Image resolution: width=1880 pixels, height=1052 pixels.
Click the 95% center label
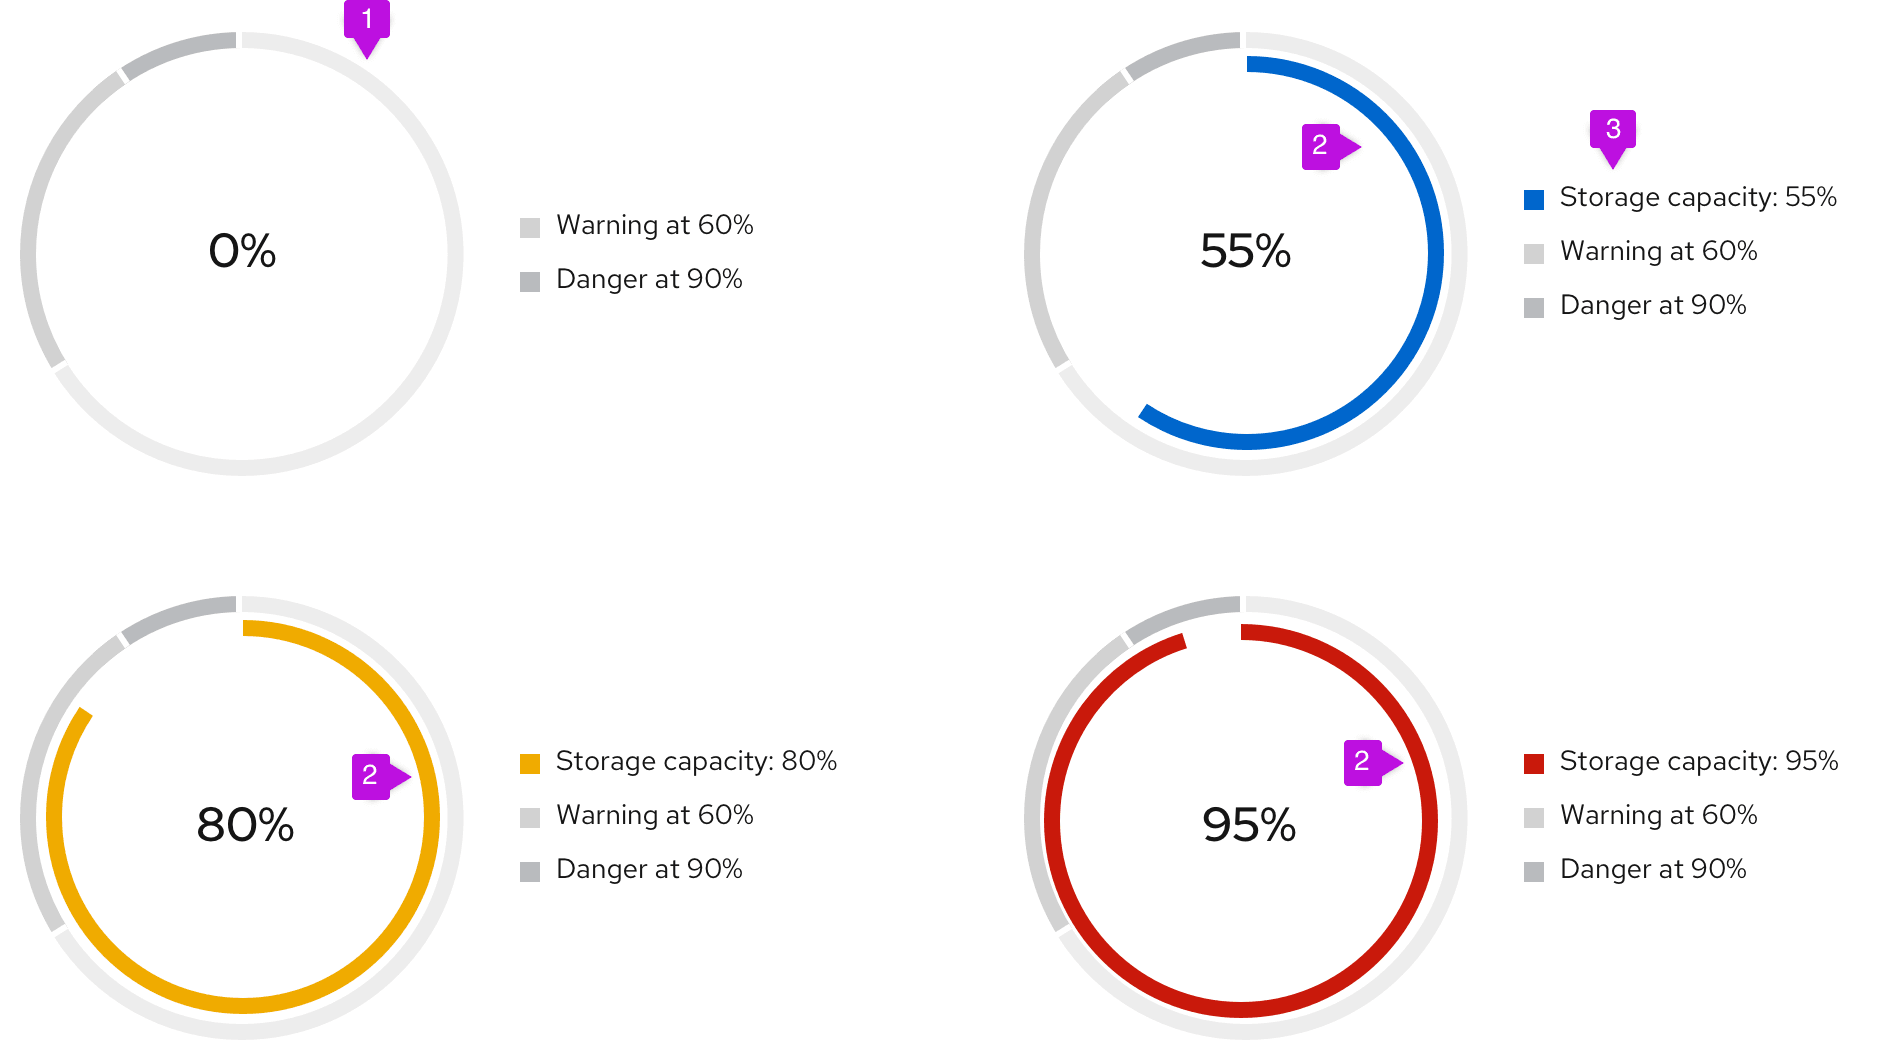pos(1248,825)
